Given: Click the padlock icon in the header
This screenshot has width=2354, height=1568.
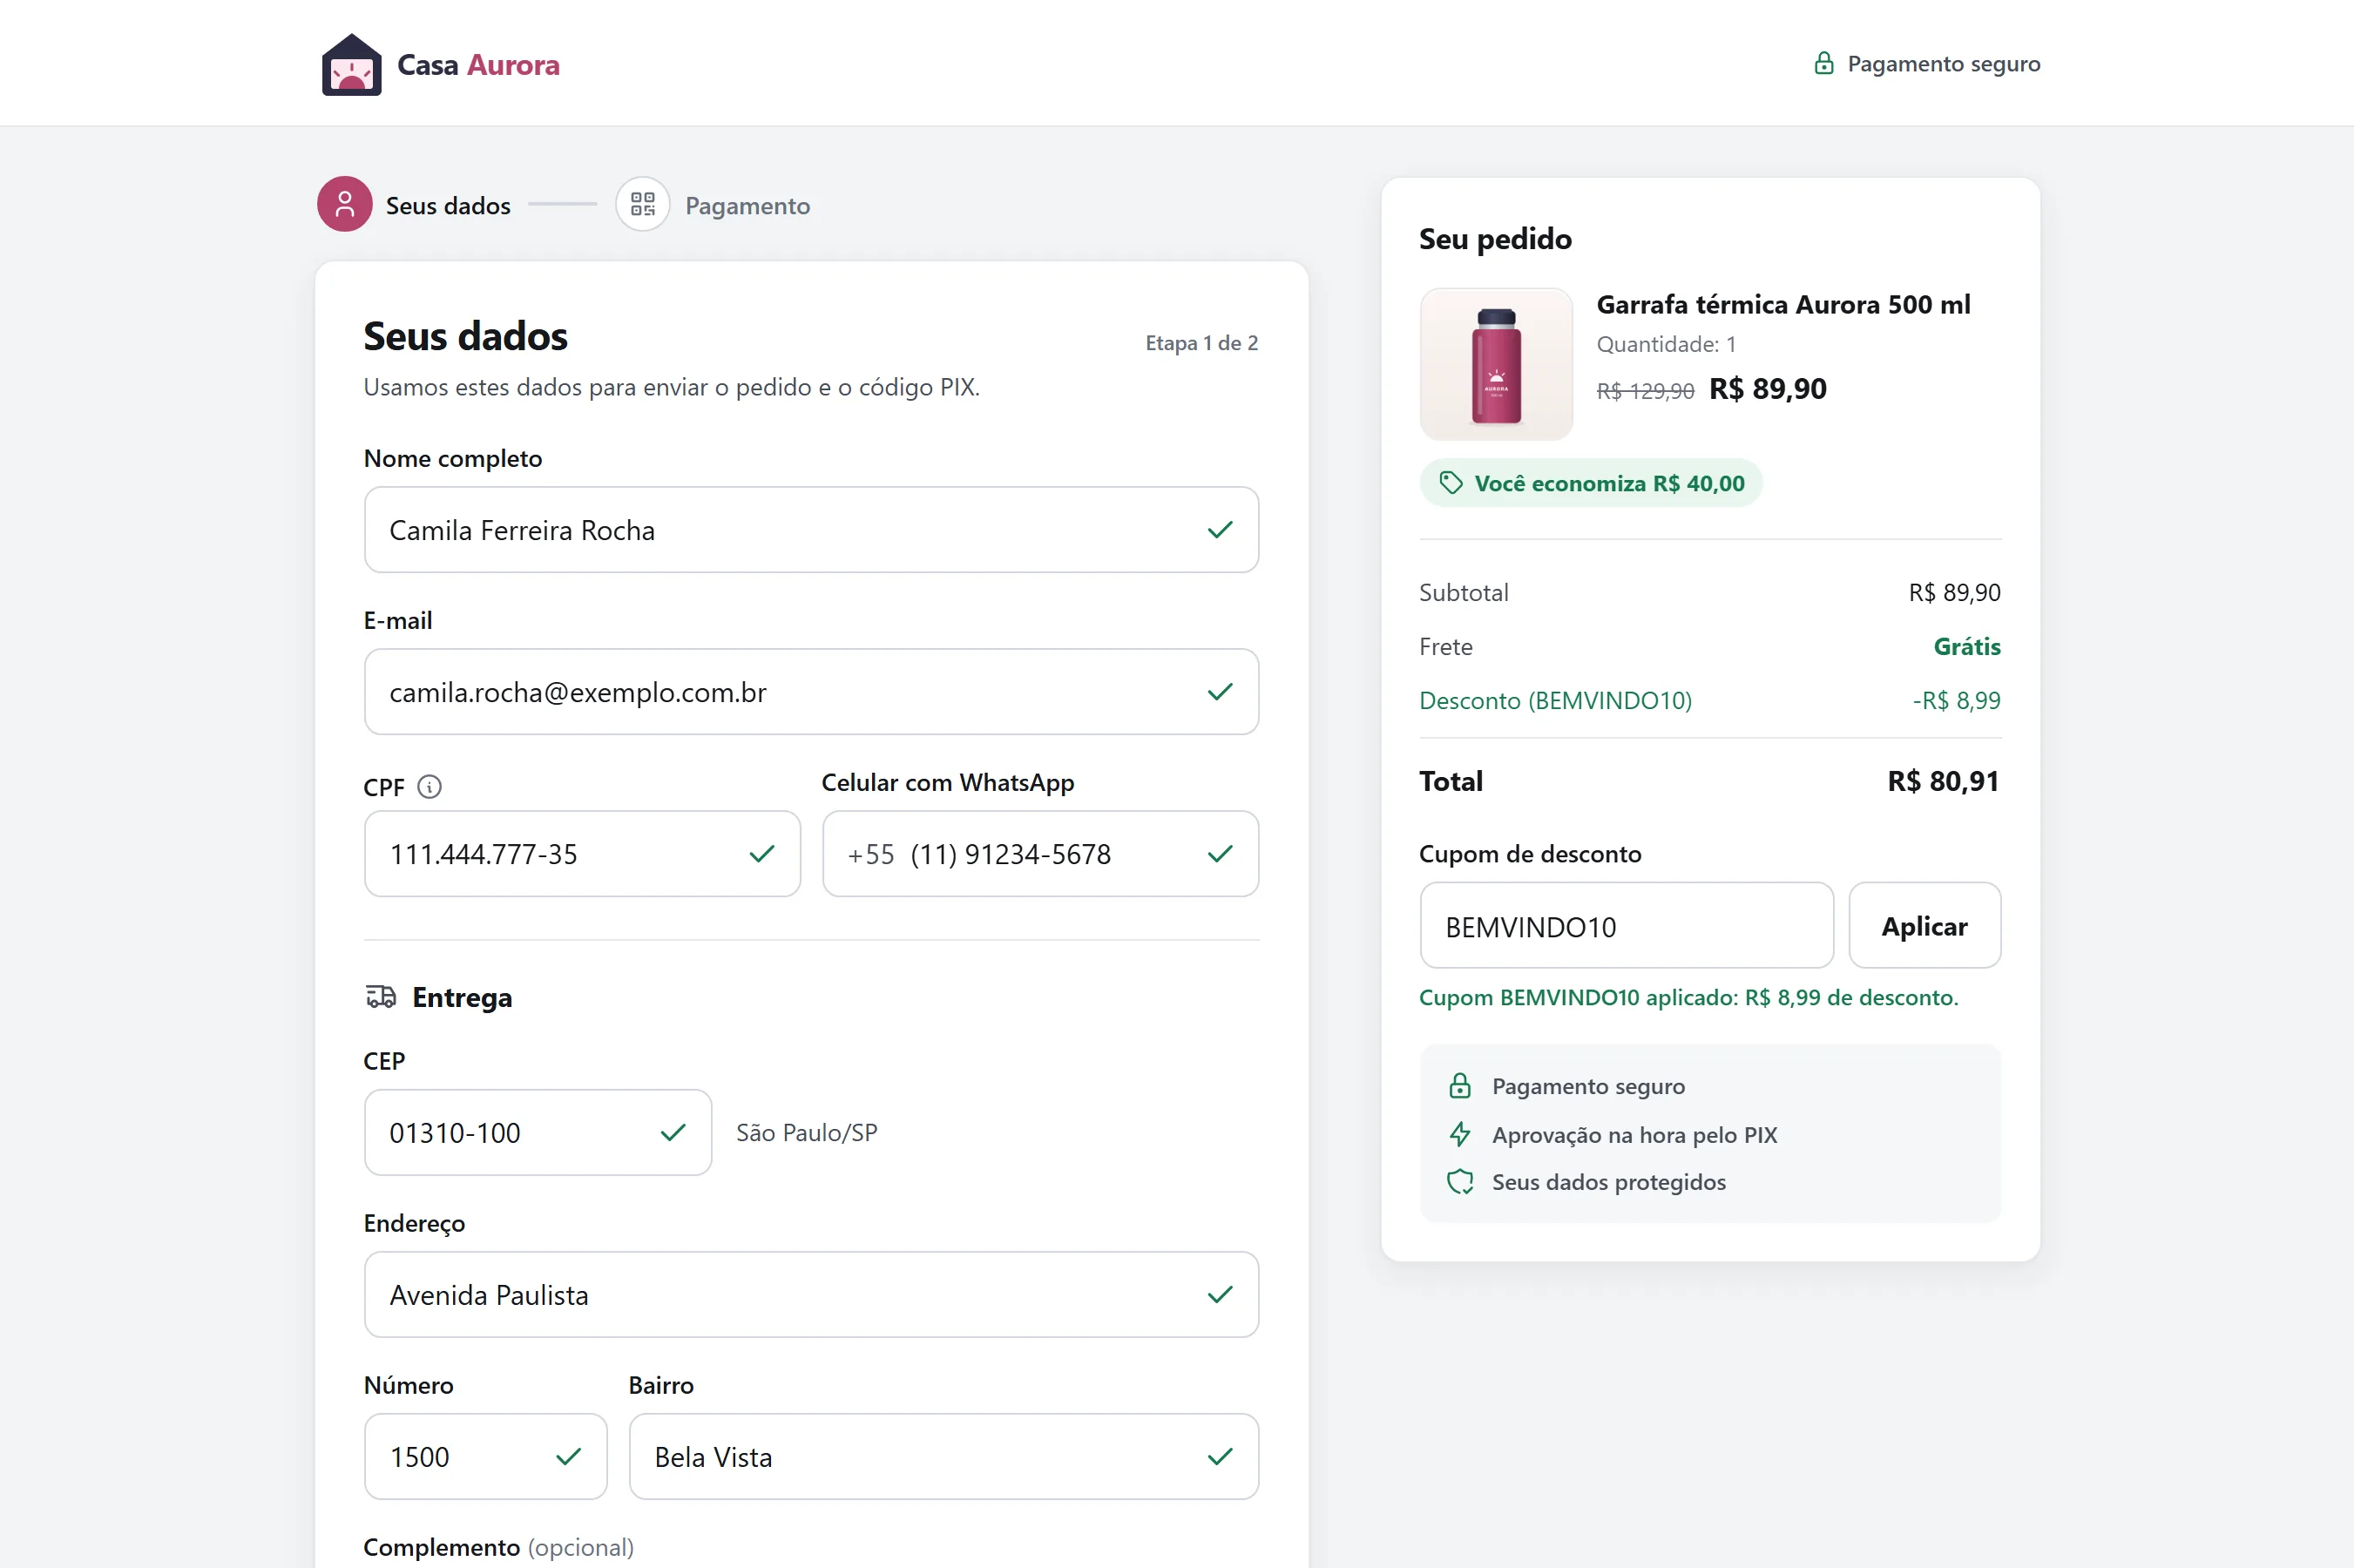Looking at the screenshot, I should [x=1823, y=64].
